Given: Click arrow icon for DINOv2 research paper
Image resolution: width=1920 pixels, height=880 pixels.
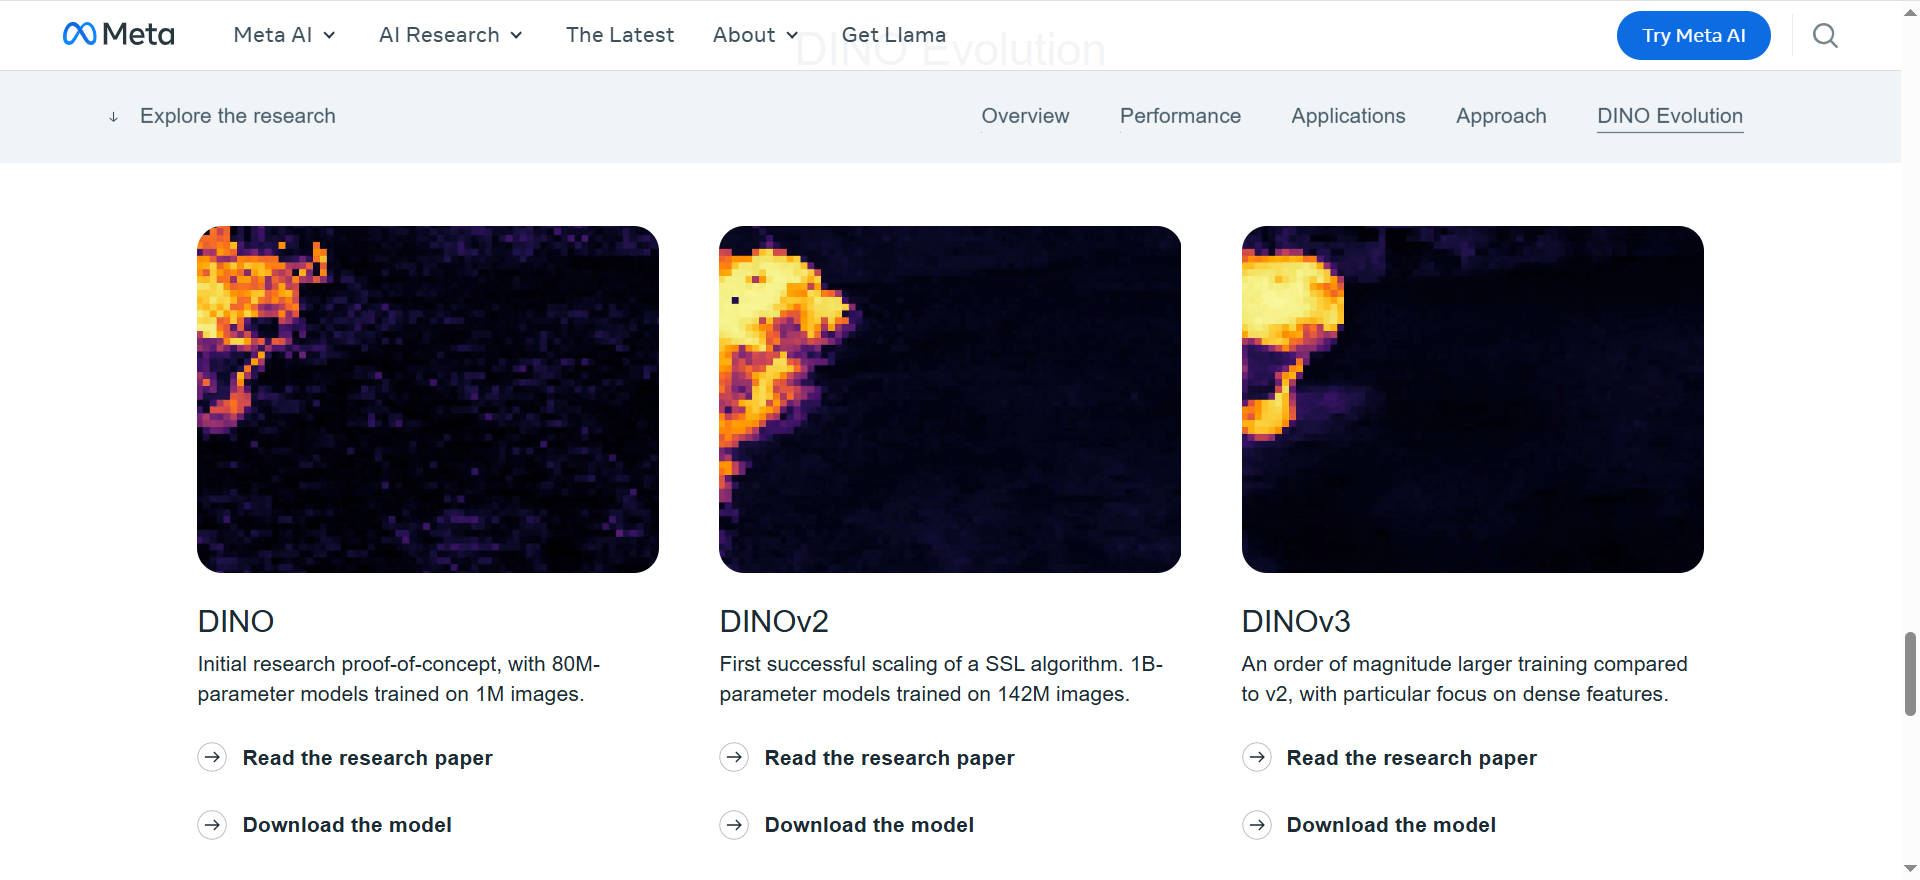Looking at the screenshot, I should coord(734,758).
